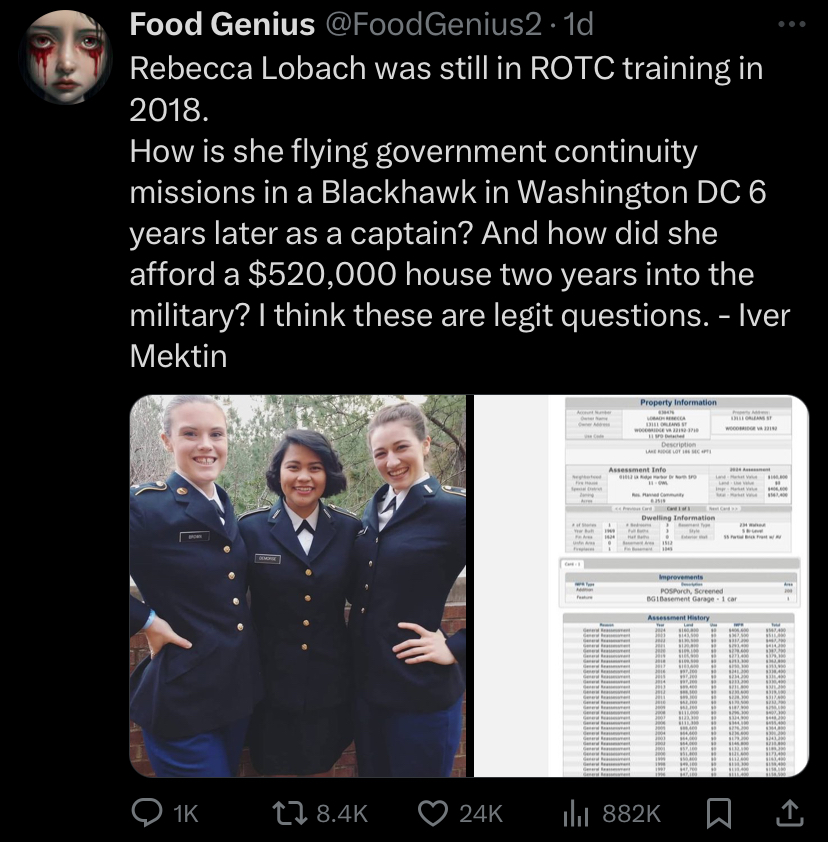Open the photo of three cadets
828x842 pixels.
pyautogui.click(x=298, y=586)
